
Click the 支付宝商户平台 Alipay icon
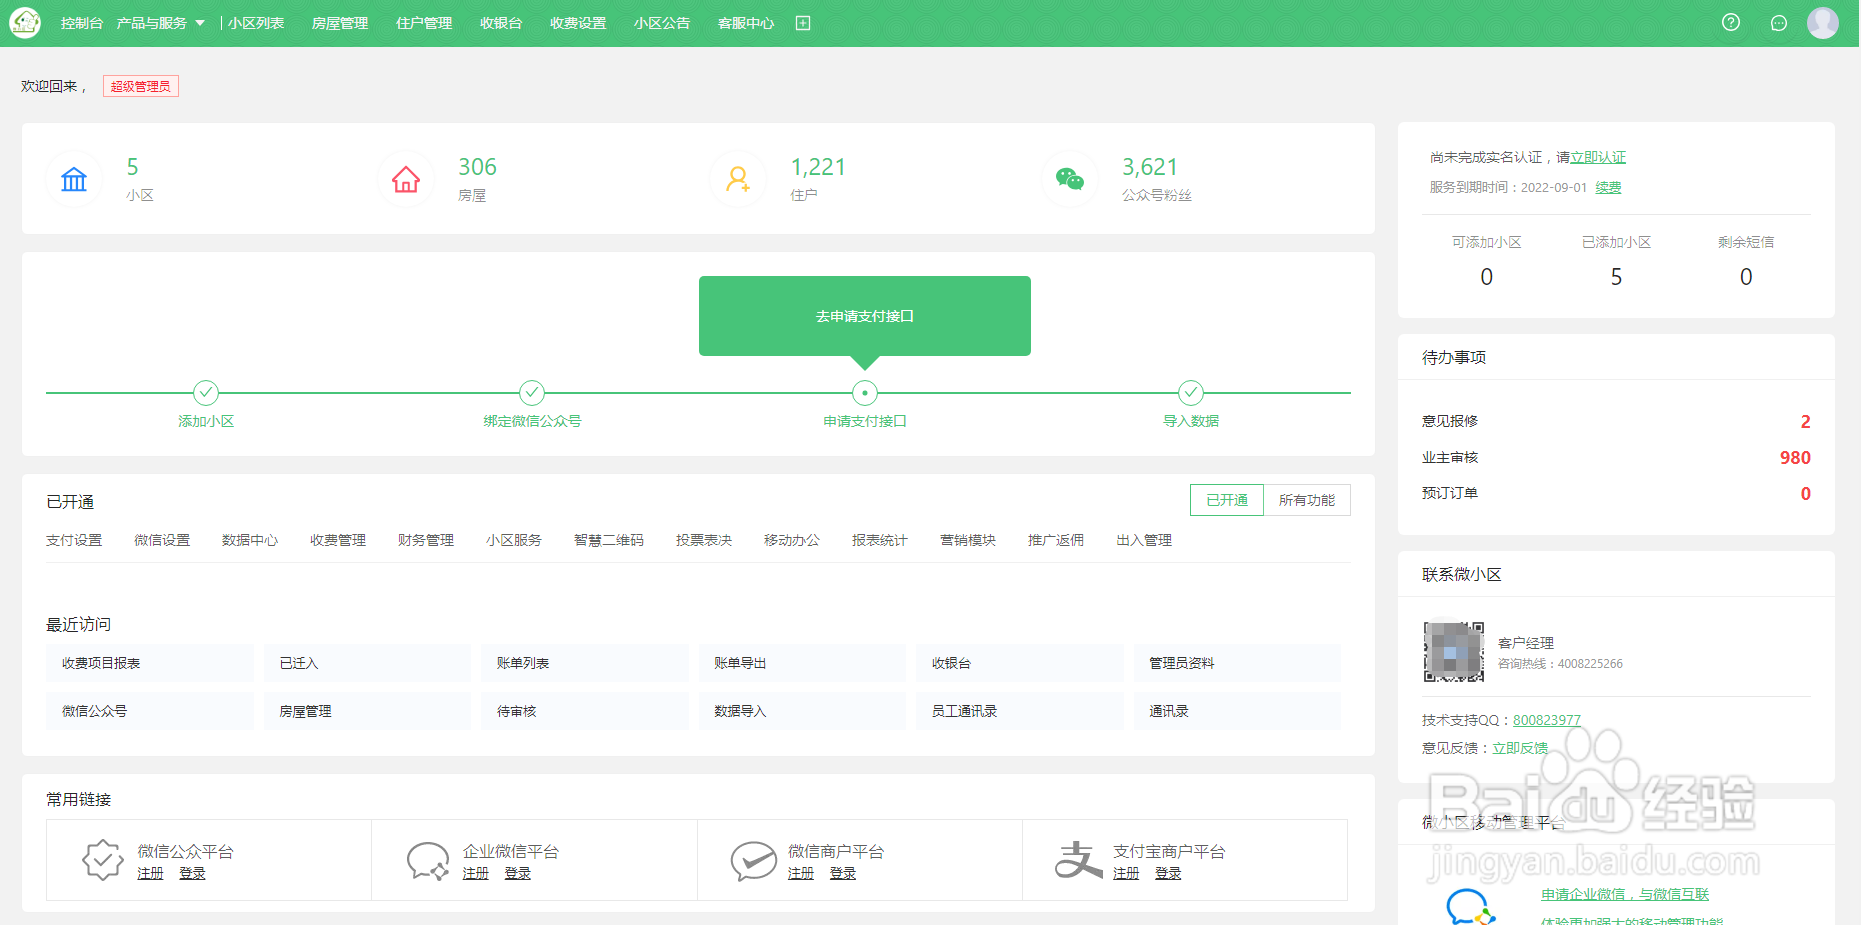pyautogui.click(x=1079, y=860)
